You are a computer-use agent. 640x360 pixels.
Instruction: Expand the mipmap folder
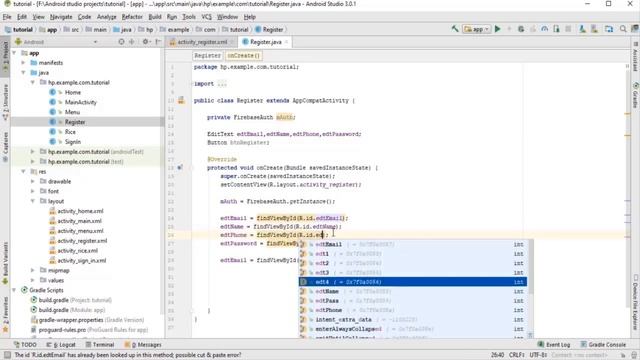(x=33, y=270)
